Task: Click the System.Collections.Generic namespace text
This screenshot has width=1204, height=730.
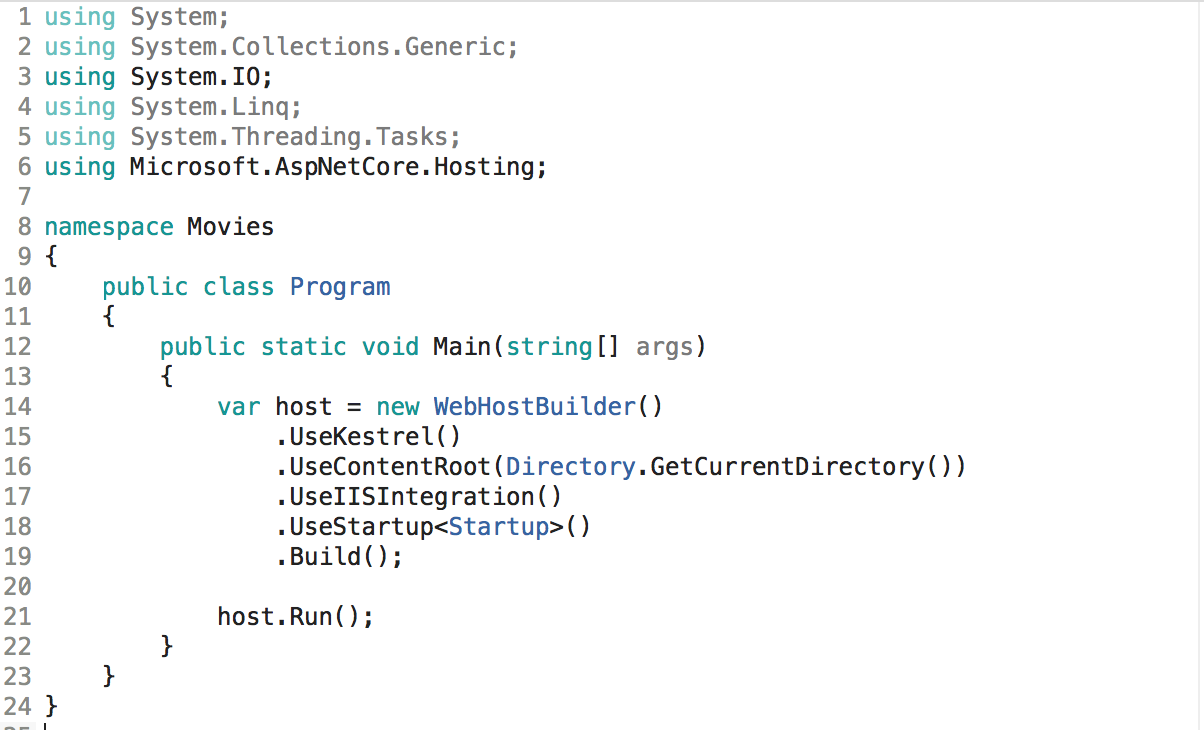Action: click(x=323, y=47)
